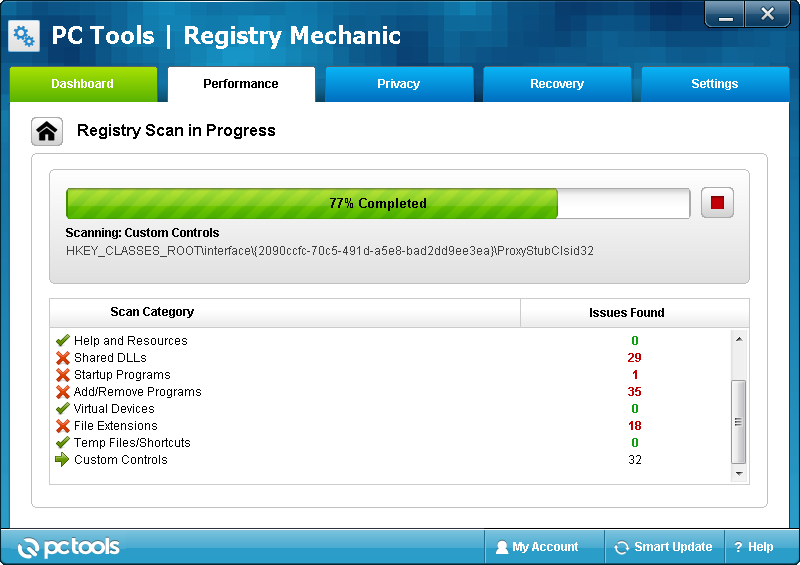Click the green check beside Temp Files/Shortcuts
The image size is (800, 565).
click(x=63, y=443)
